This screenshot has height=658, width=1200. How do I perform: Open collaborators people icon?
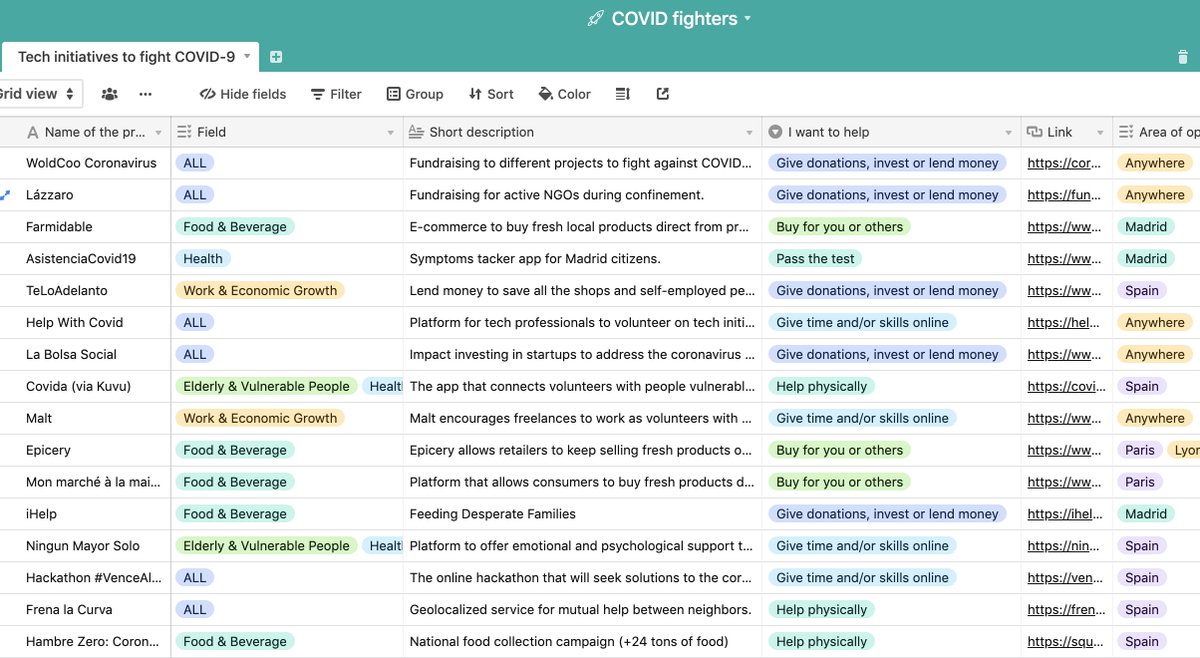coord(110,94)
